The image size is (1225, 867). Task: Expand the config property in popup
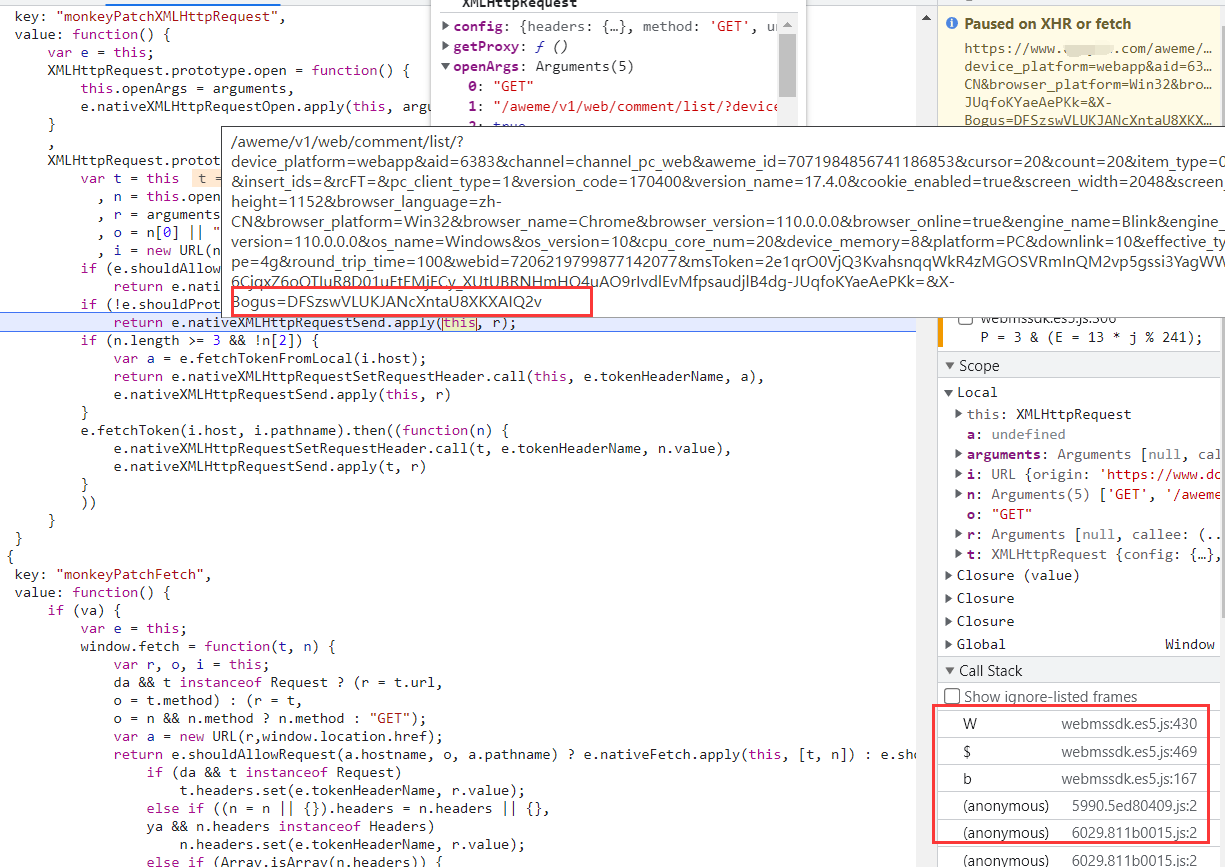(x=446, y=27)
